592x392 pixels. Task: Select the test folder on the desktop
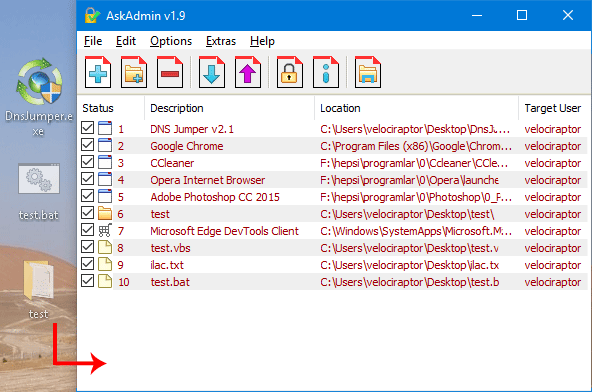pos(38,290)
